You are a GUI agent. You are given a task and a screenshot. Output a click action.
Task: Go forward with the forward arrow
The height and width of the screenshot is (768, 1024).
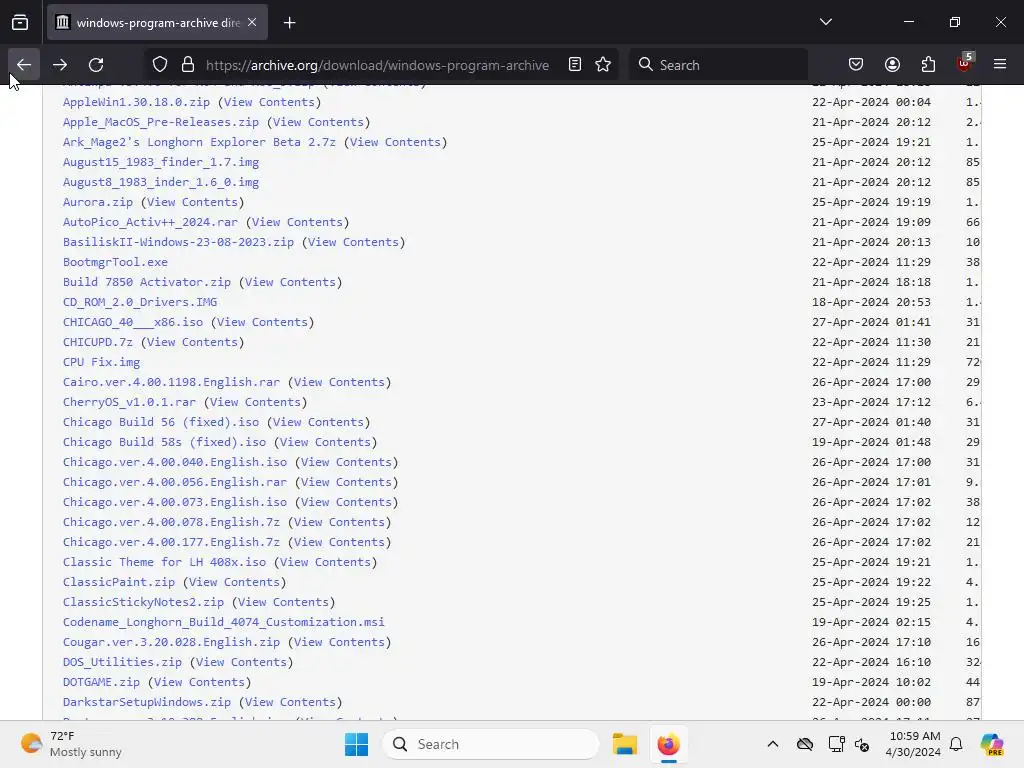click(60, 65)
